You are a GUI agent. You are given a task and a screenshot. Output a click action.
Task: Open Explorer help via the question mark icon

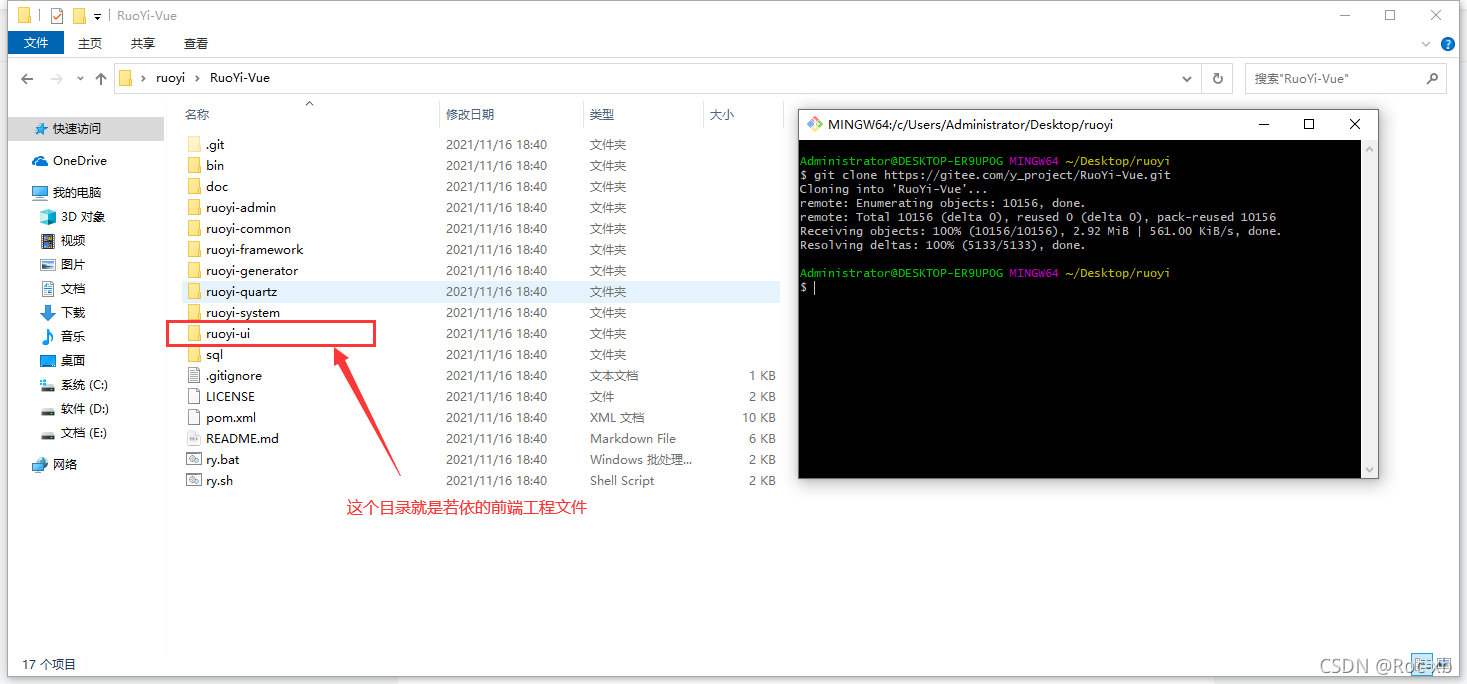coord(1447,44)
